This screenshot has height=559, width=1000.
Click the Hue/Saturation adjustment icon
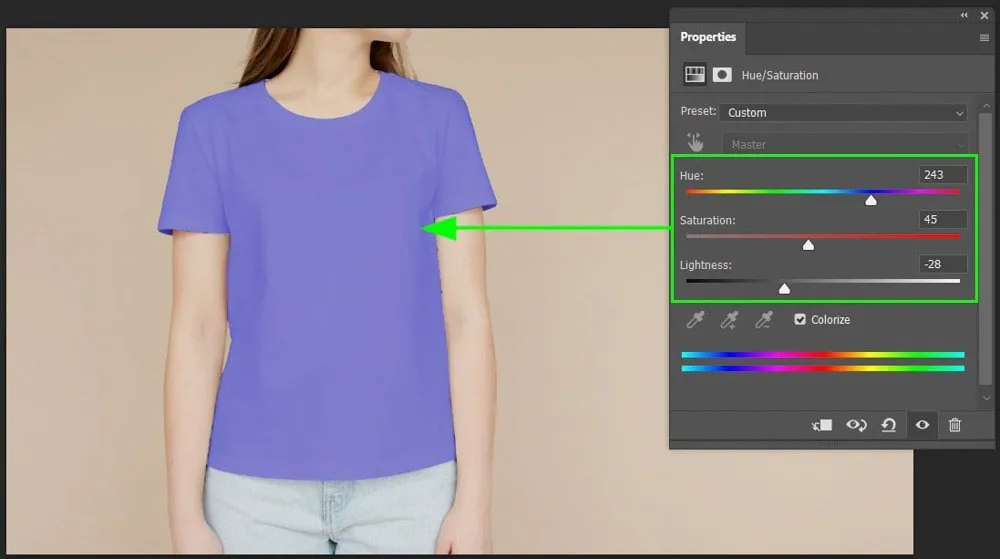tap(694, 75)
